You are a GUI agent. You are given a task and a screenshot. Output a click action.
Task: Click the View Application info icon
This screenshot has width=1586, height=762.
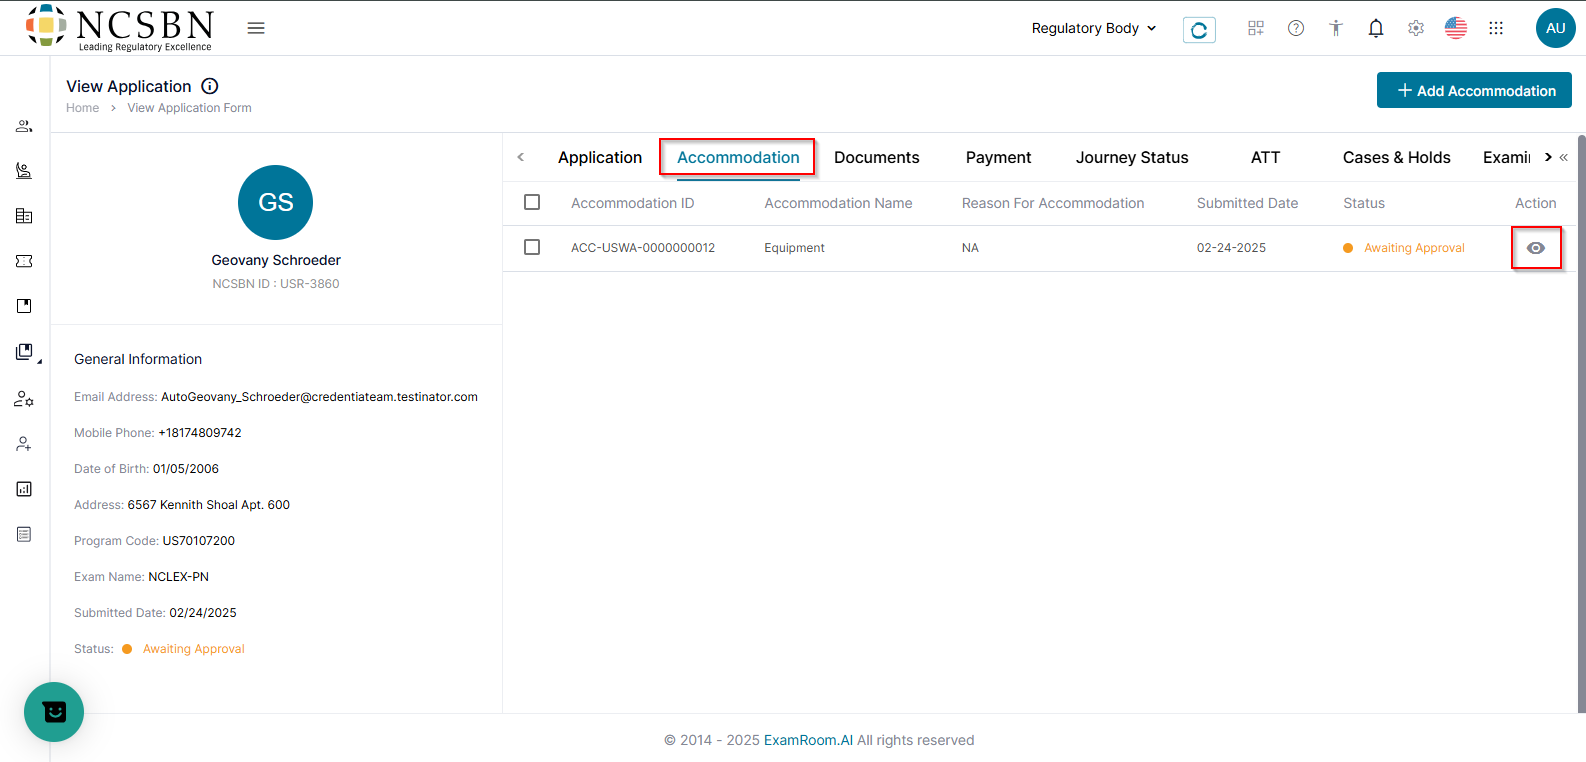point(210,86)
